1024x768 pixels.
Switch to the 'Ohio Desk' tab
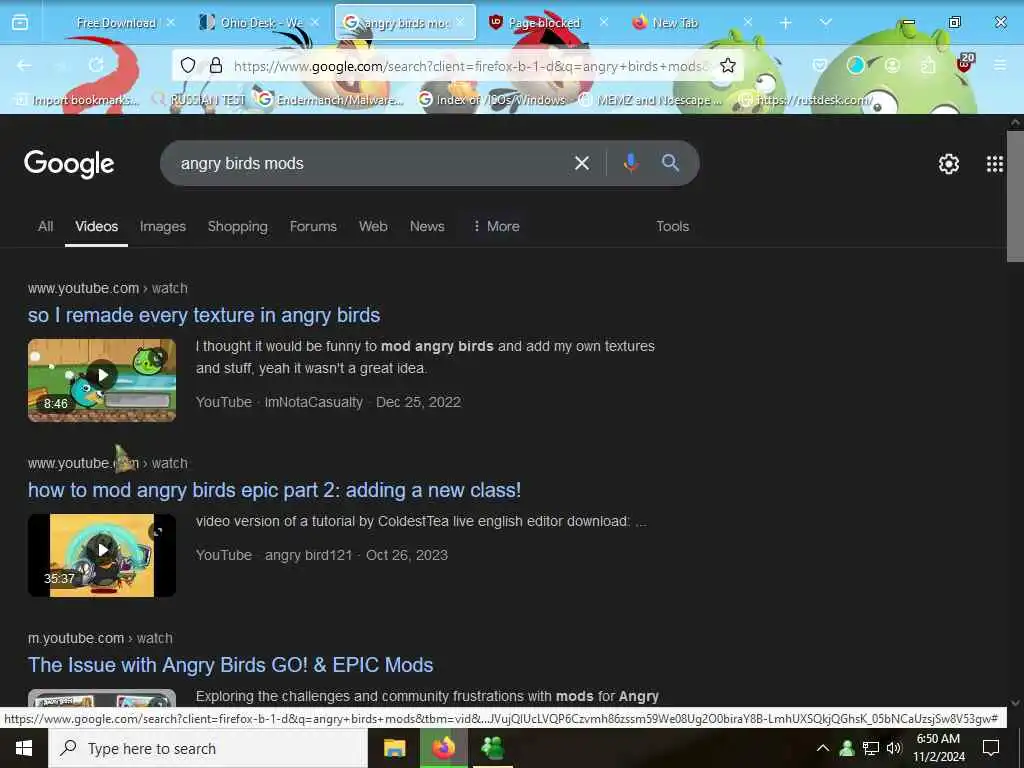click(x=261, y=23)
